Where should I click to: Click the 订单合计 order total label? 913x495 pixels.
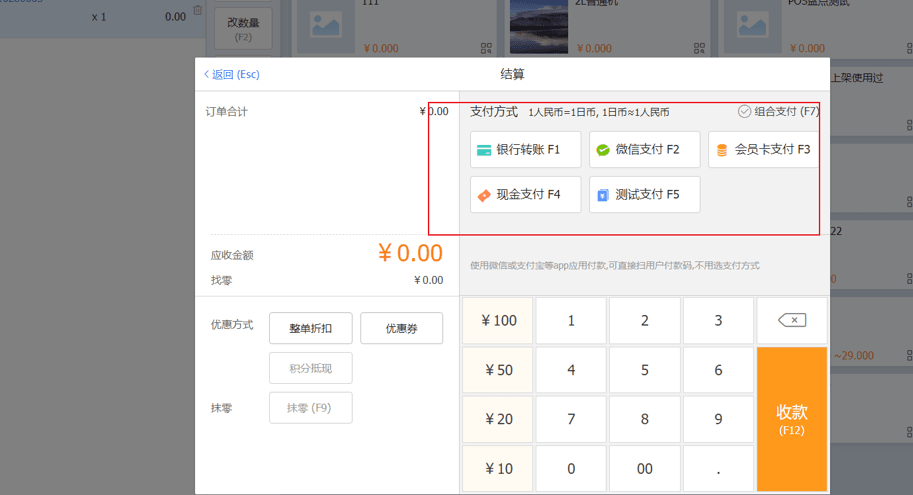[x=227, y=112]
